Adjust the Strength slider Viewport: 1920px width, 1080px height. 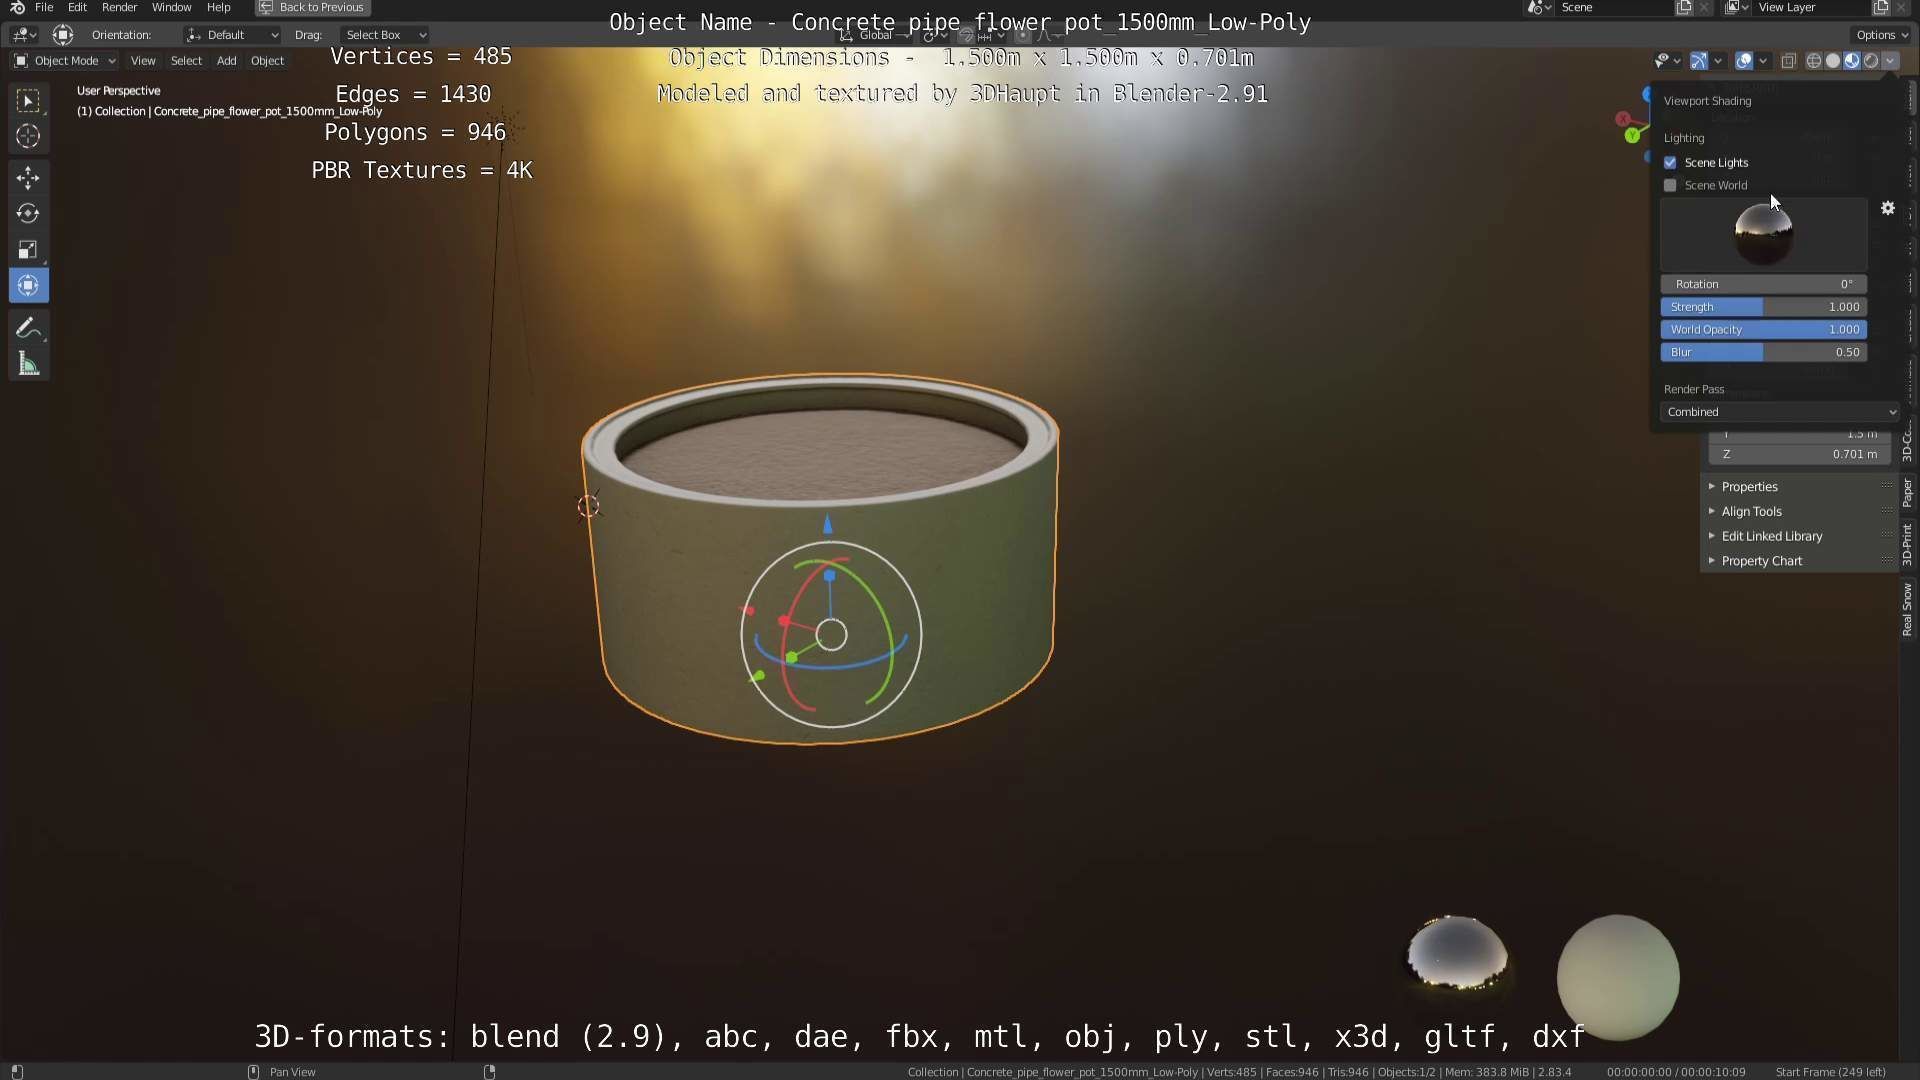1764,307
